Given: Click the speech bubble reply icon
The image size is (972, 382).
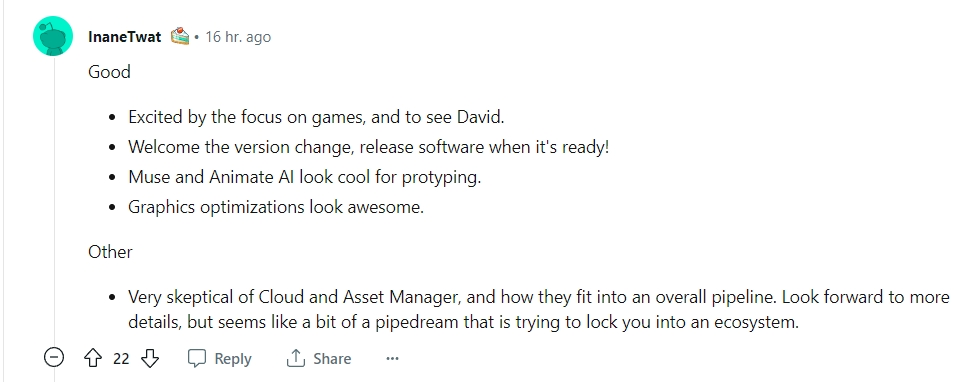Looking at the screenshot, I should tap(197, 358).
